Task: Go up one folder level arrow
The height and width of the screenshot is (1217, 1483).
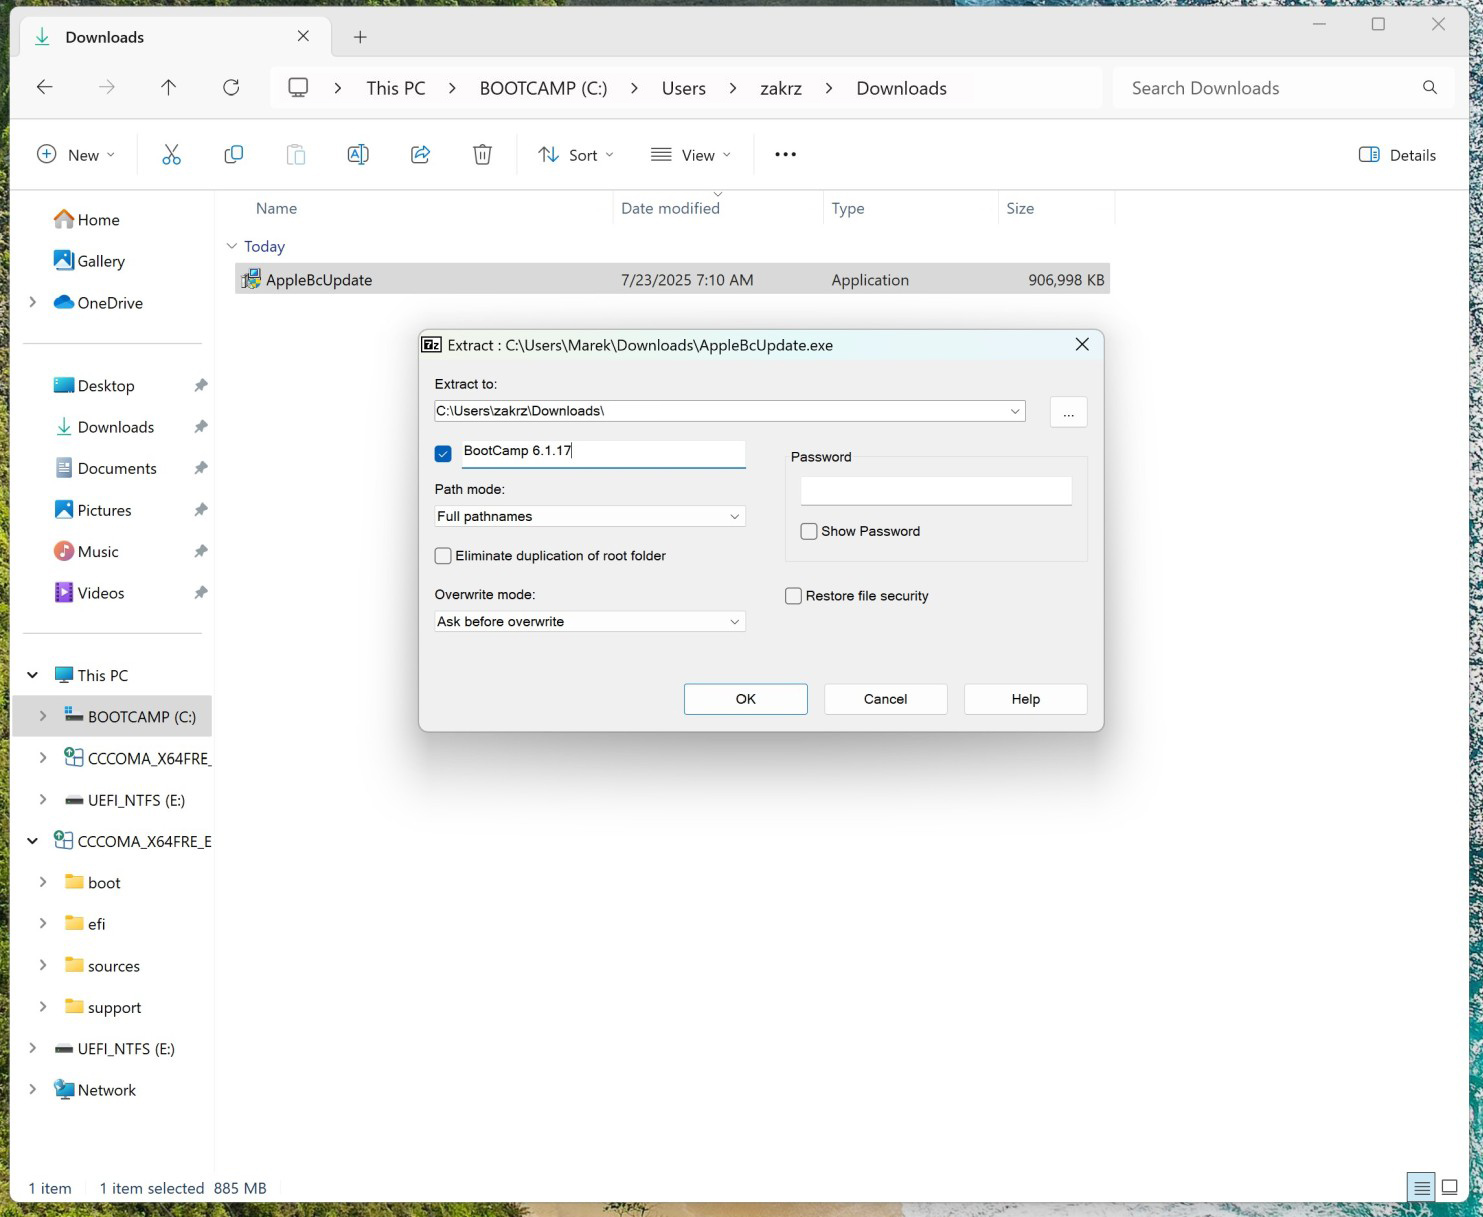Action: point(168,87)
